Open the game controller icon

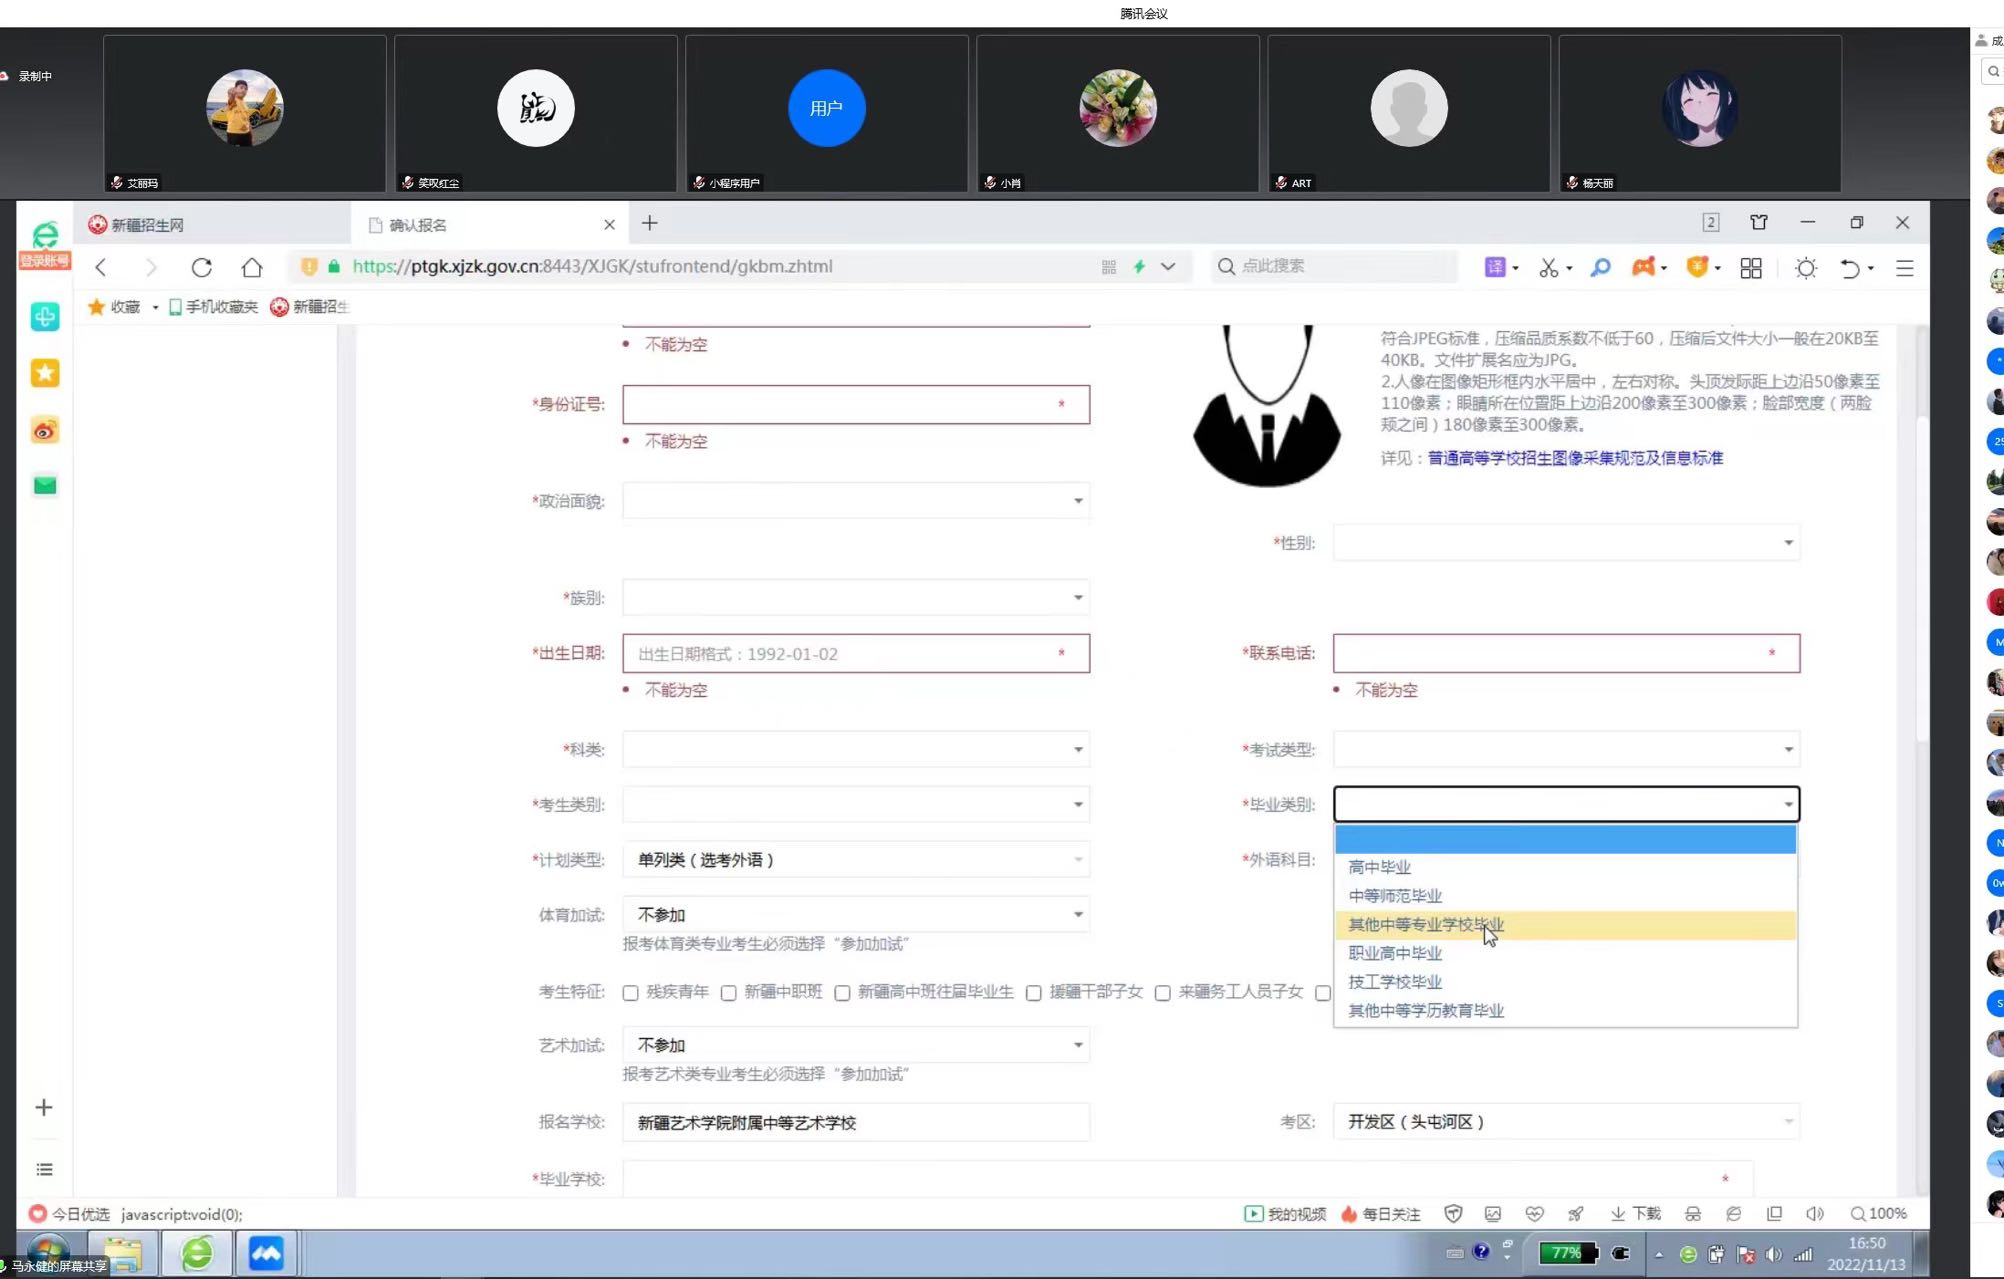(x=1643, y=267)
